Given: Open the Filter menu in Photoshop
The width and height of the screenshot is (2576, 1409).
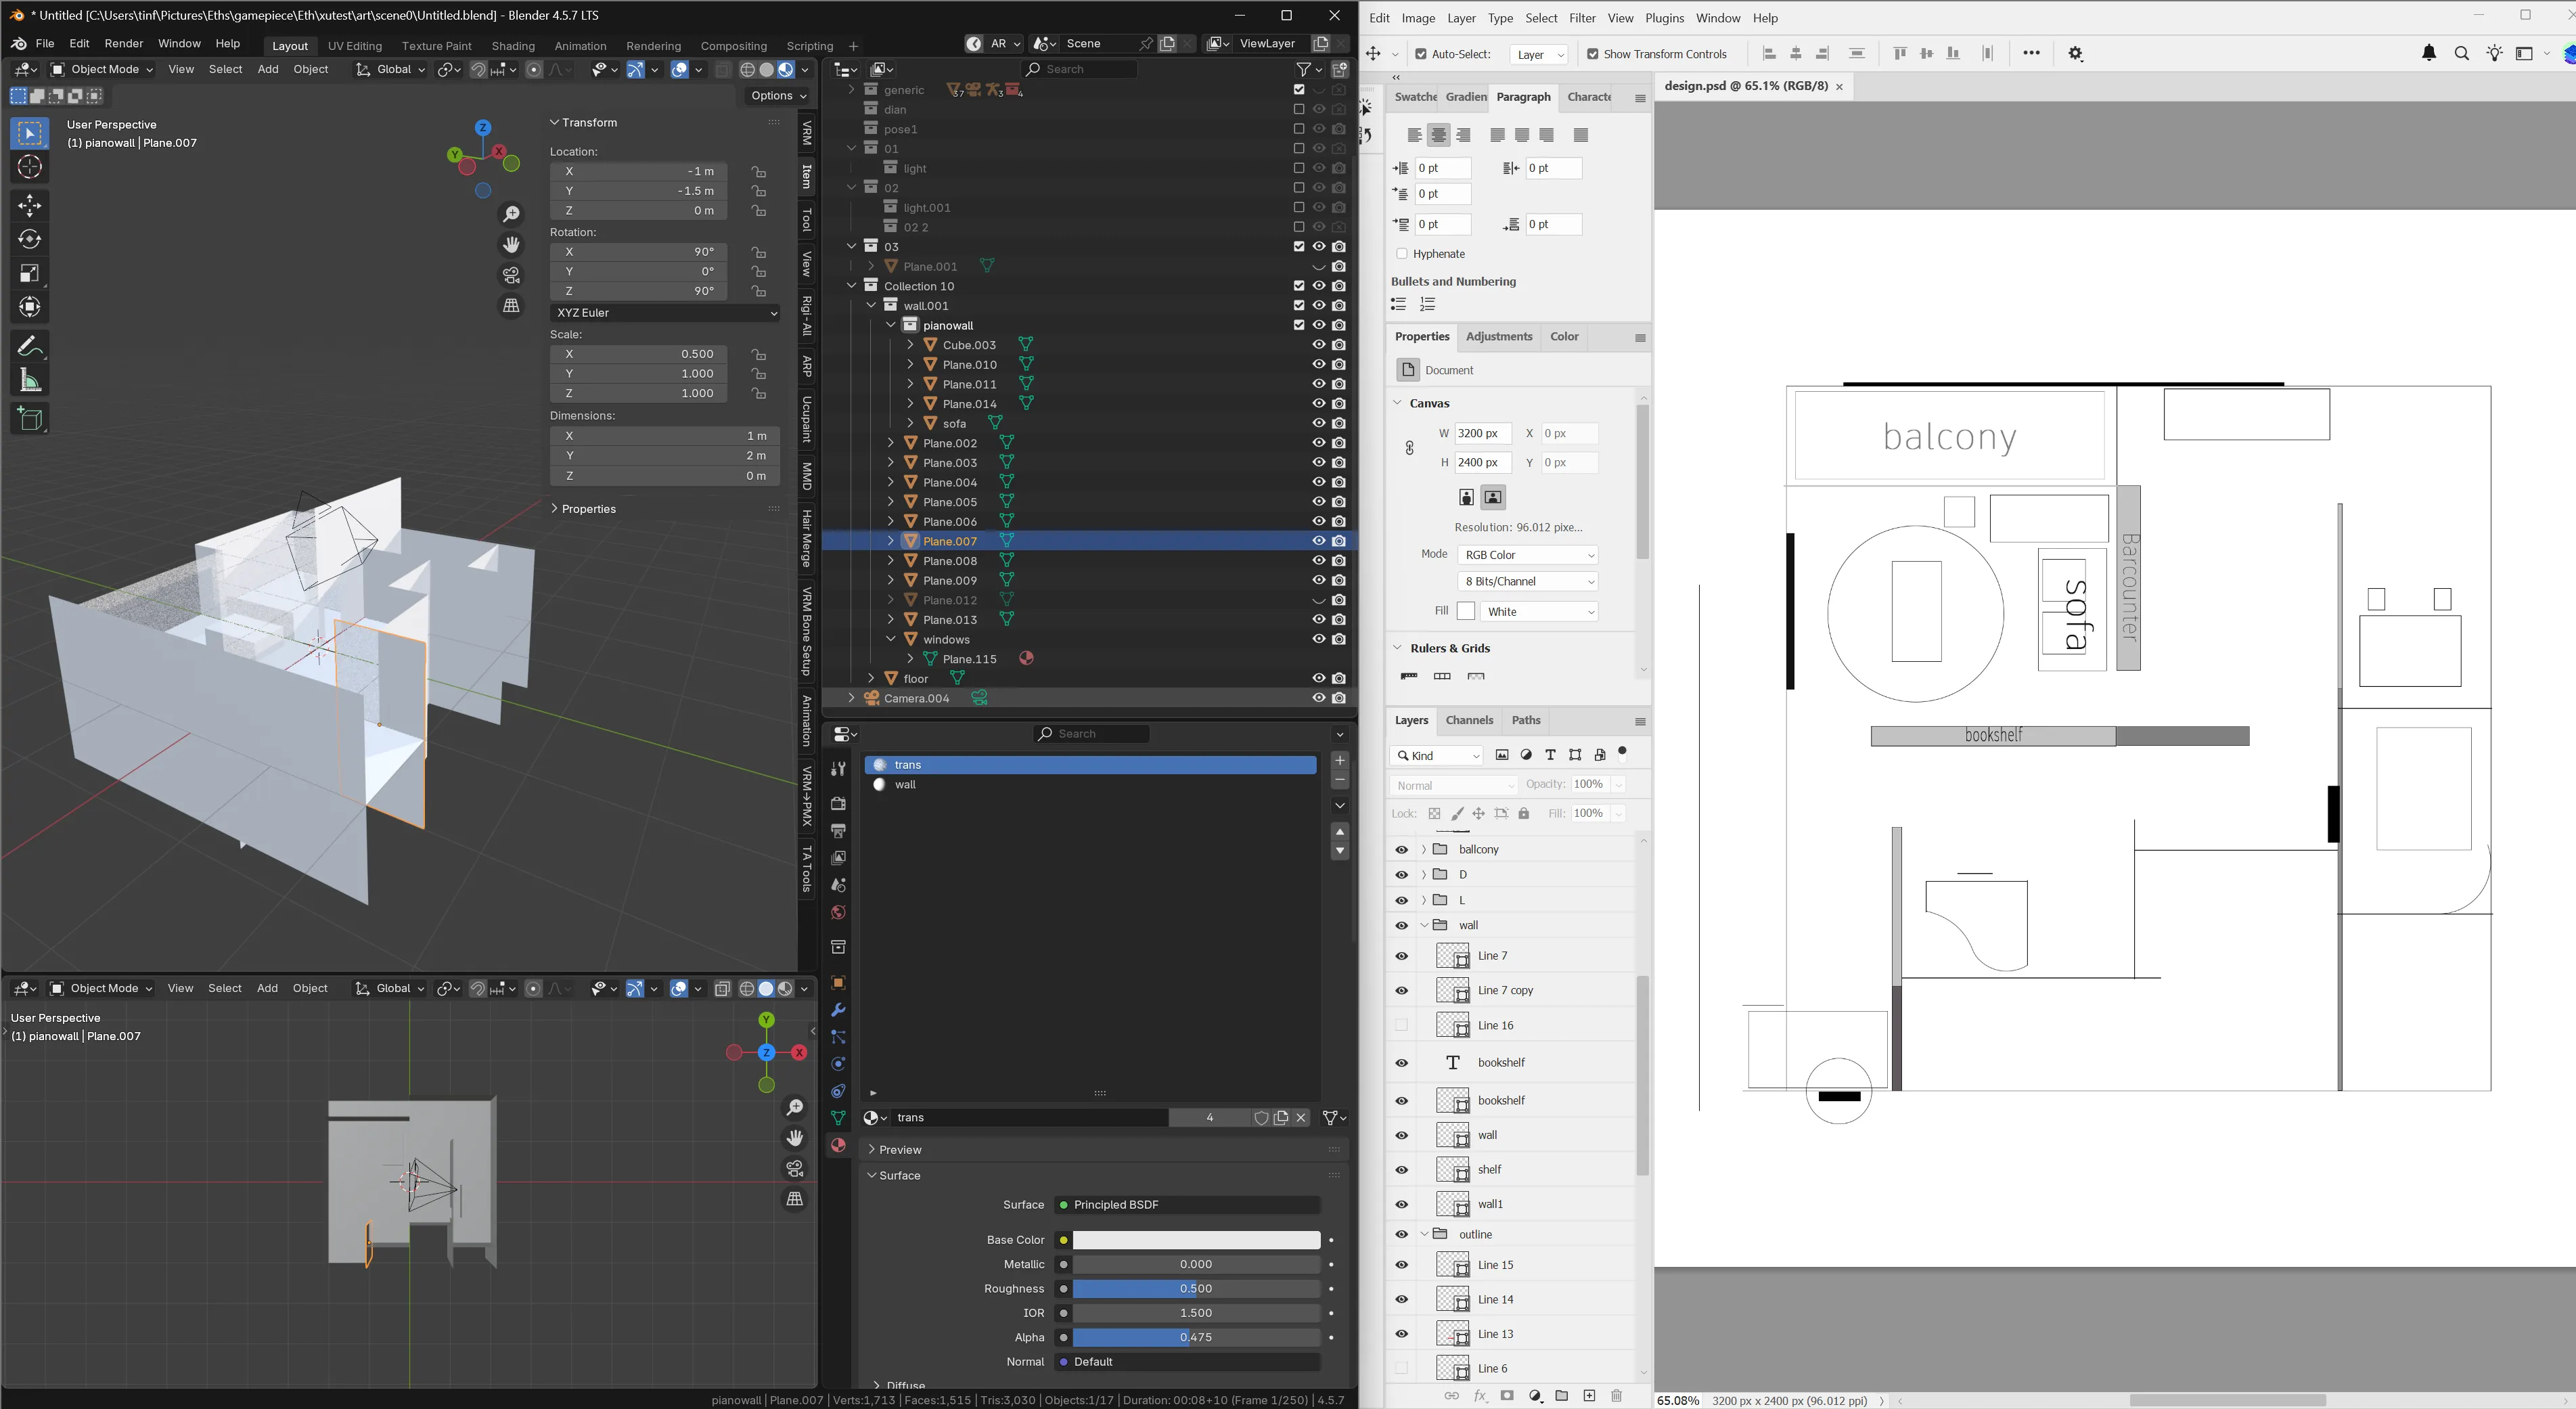Looking at the screenshot, I should pos(1582,18).
